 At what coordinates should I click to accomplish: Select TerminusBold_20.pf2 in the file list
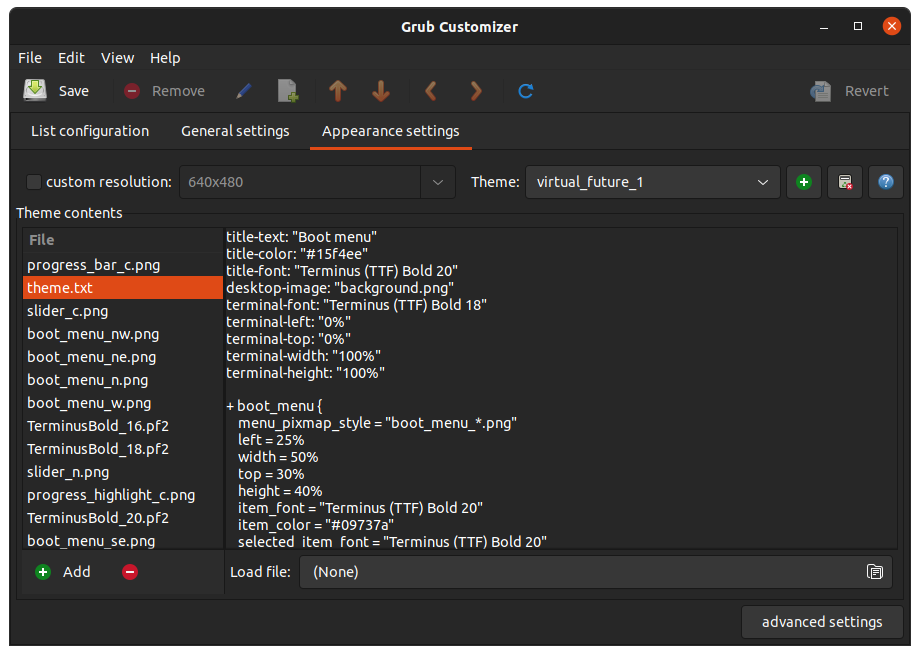[123, 518]
